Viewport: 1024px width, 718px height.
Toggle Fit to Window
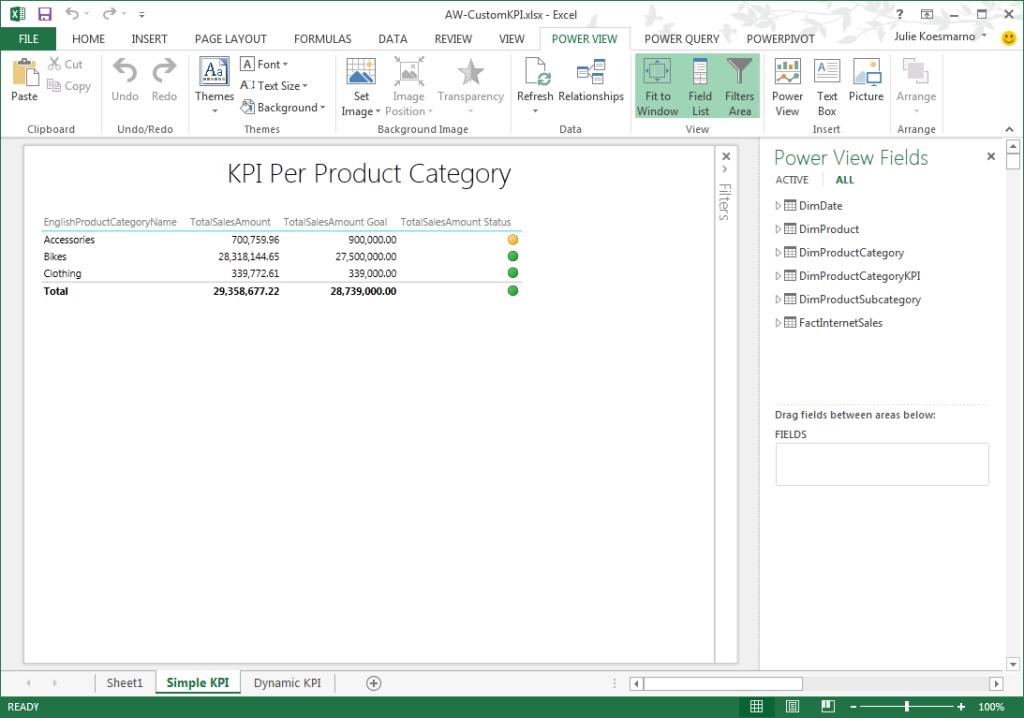[x=657, y=87]
